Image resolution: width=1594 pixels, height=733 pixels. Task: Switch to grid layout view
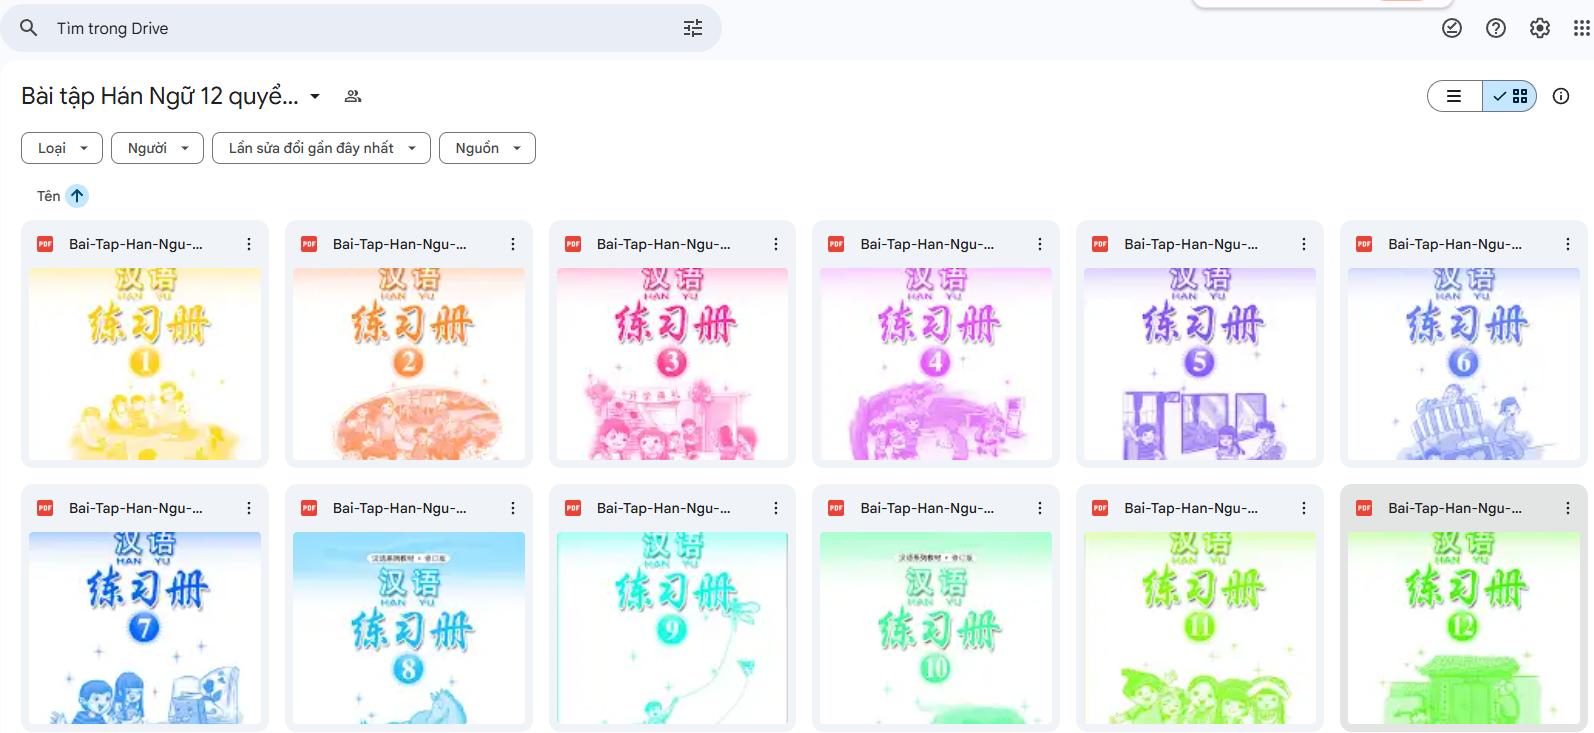click(1510, 96)
